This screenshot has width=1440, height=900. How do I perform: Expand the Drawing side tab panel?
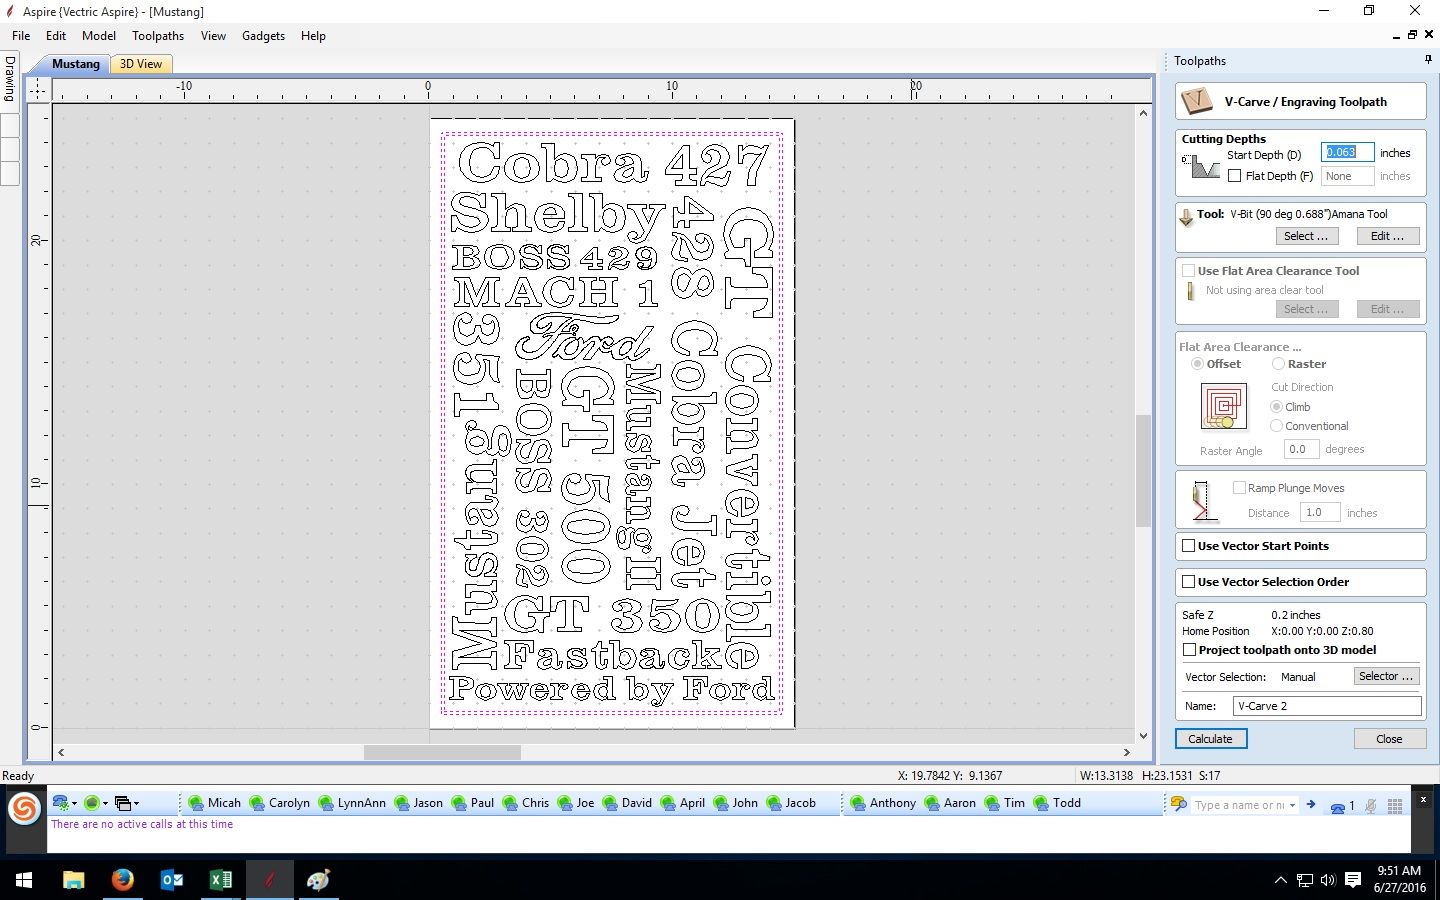(10, 78)
